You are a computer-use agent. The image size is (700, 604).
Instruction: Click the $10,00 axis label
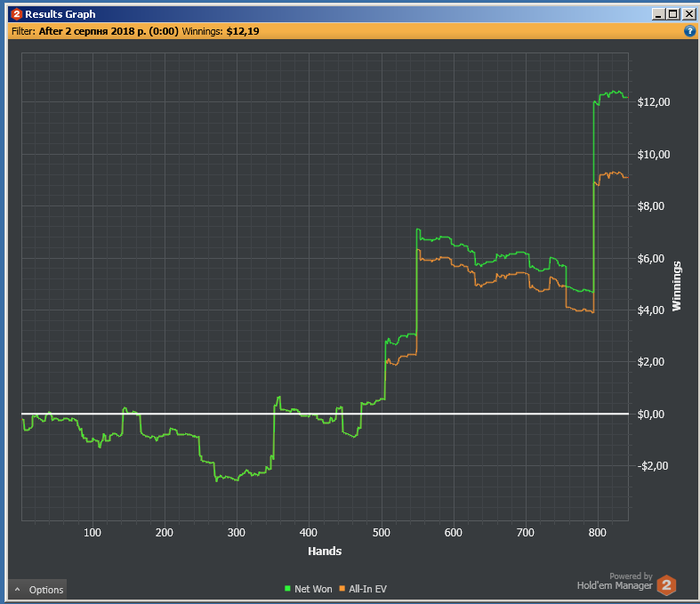pos(654,154)
